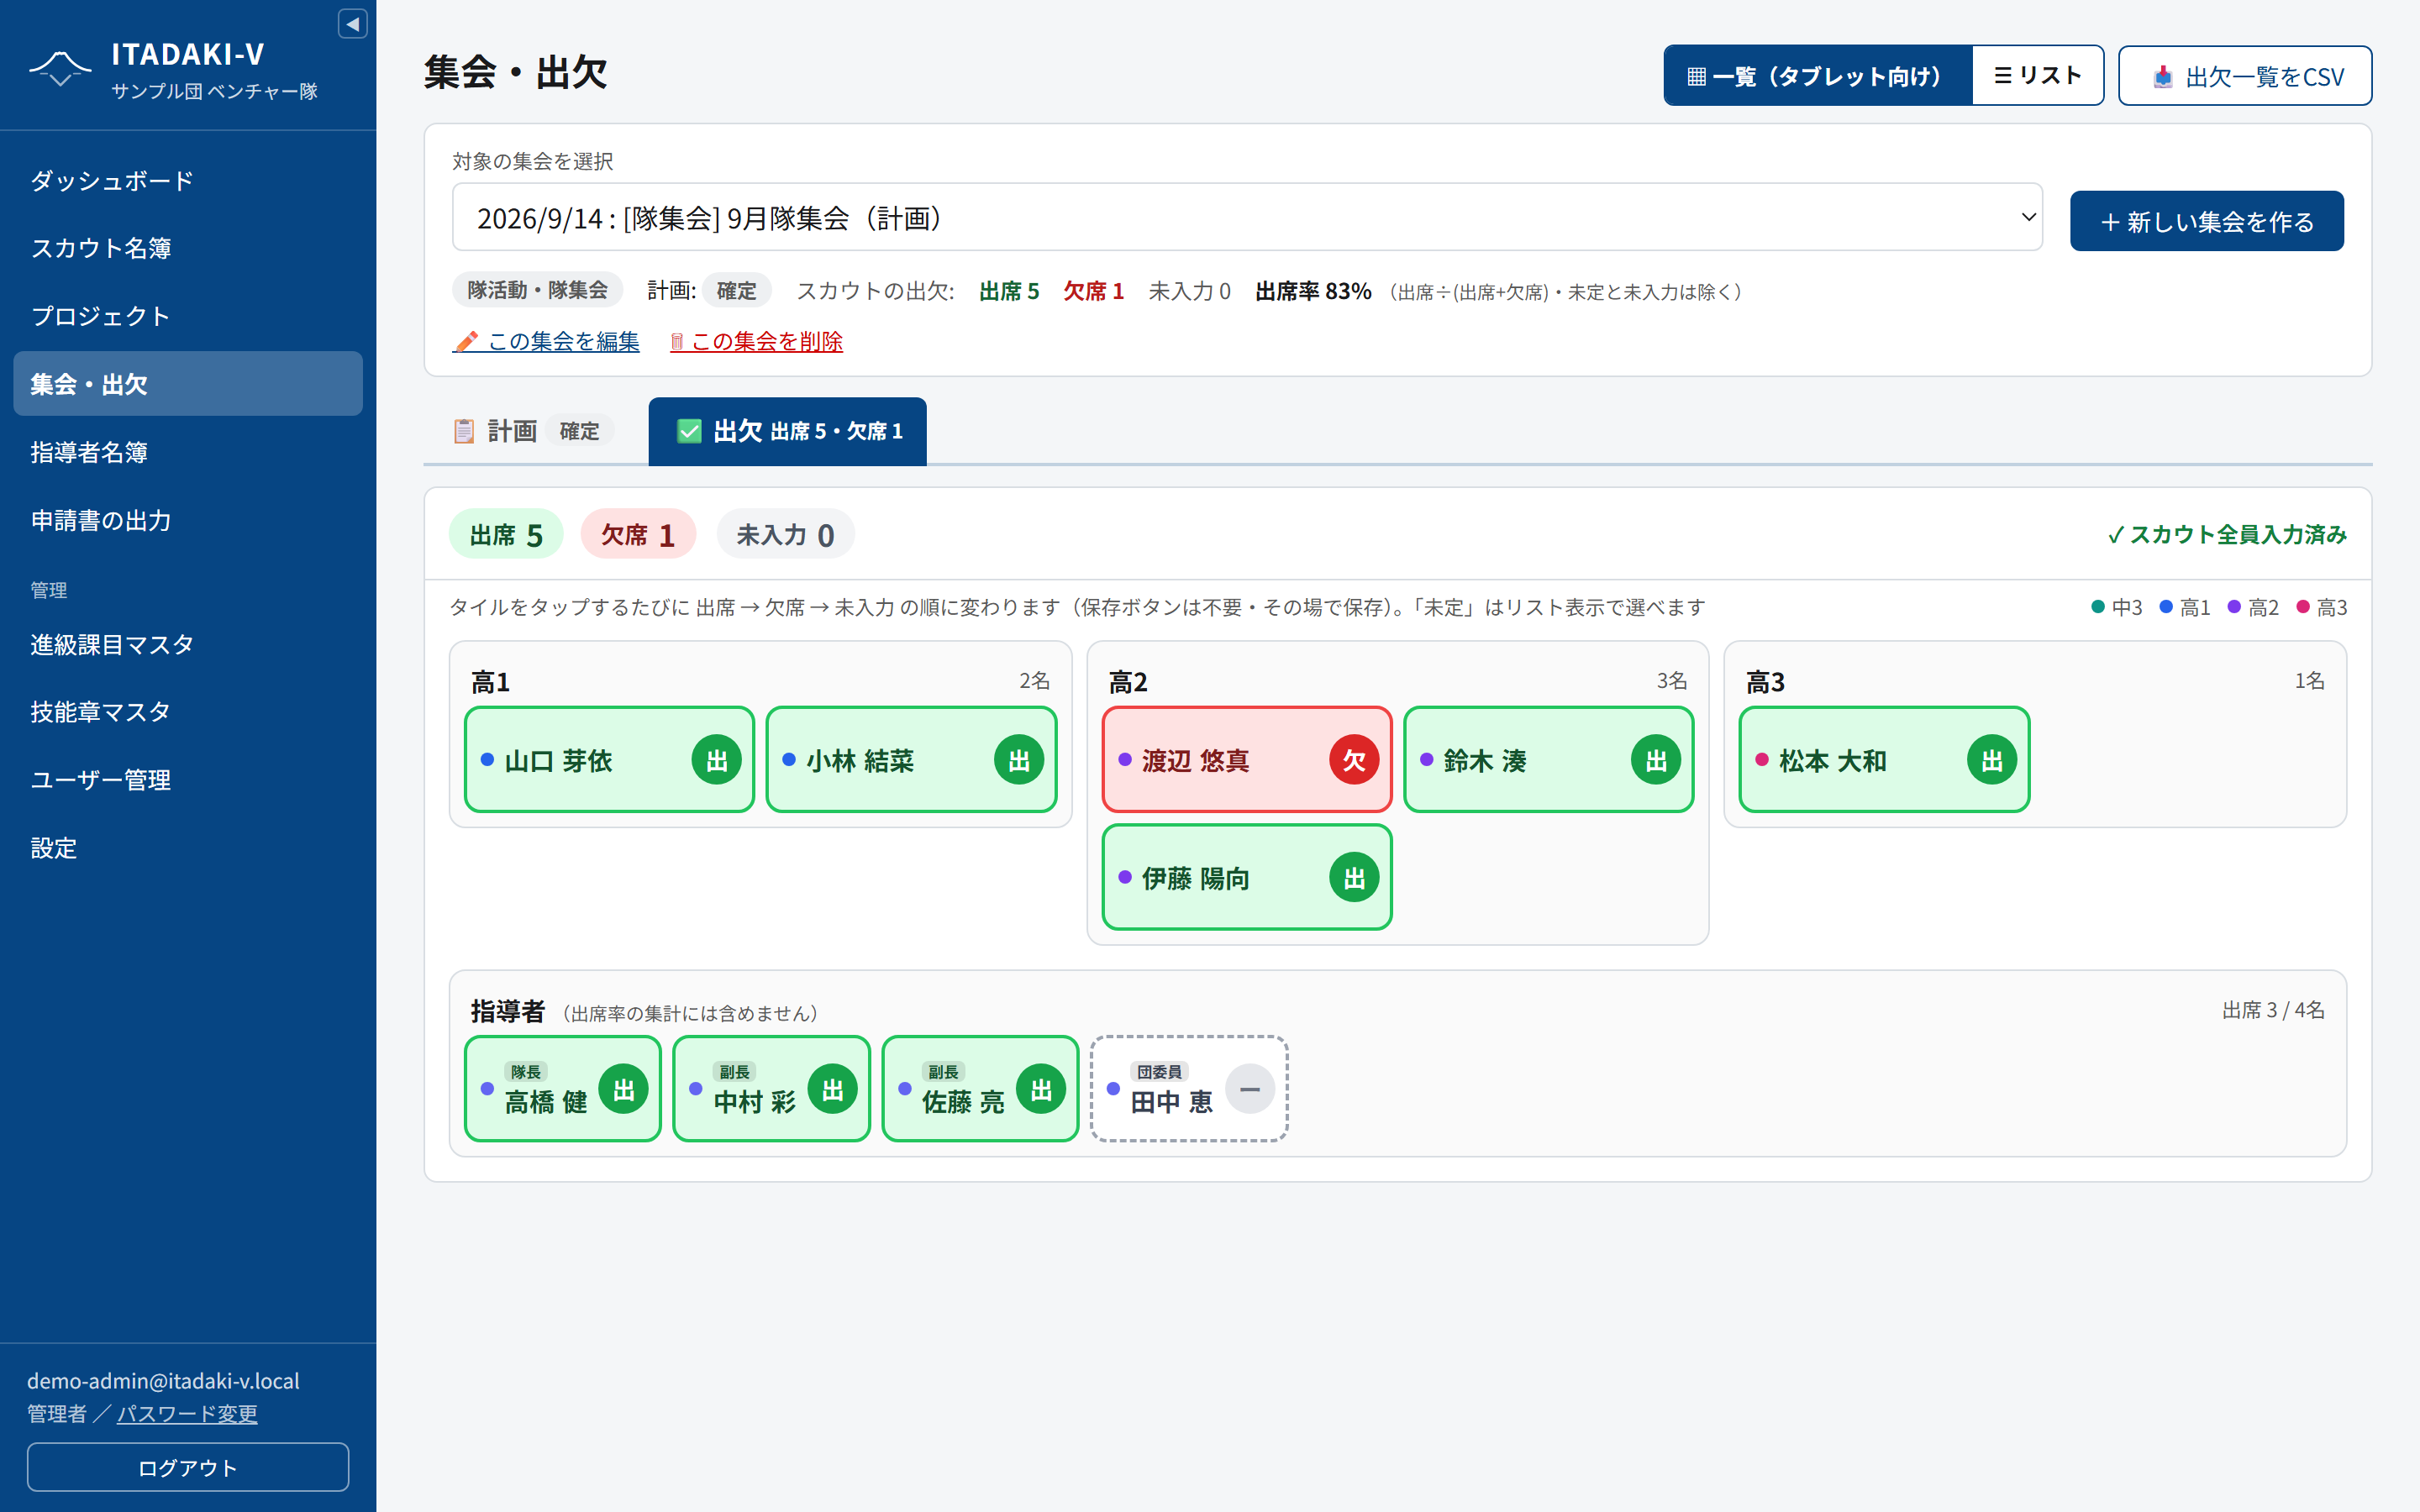Go to プロジェクト page

pos(188,316)
